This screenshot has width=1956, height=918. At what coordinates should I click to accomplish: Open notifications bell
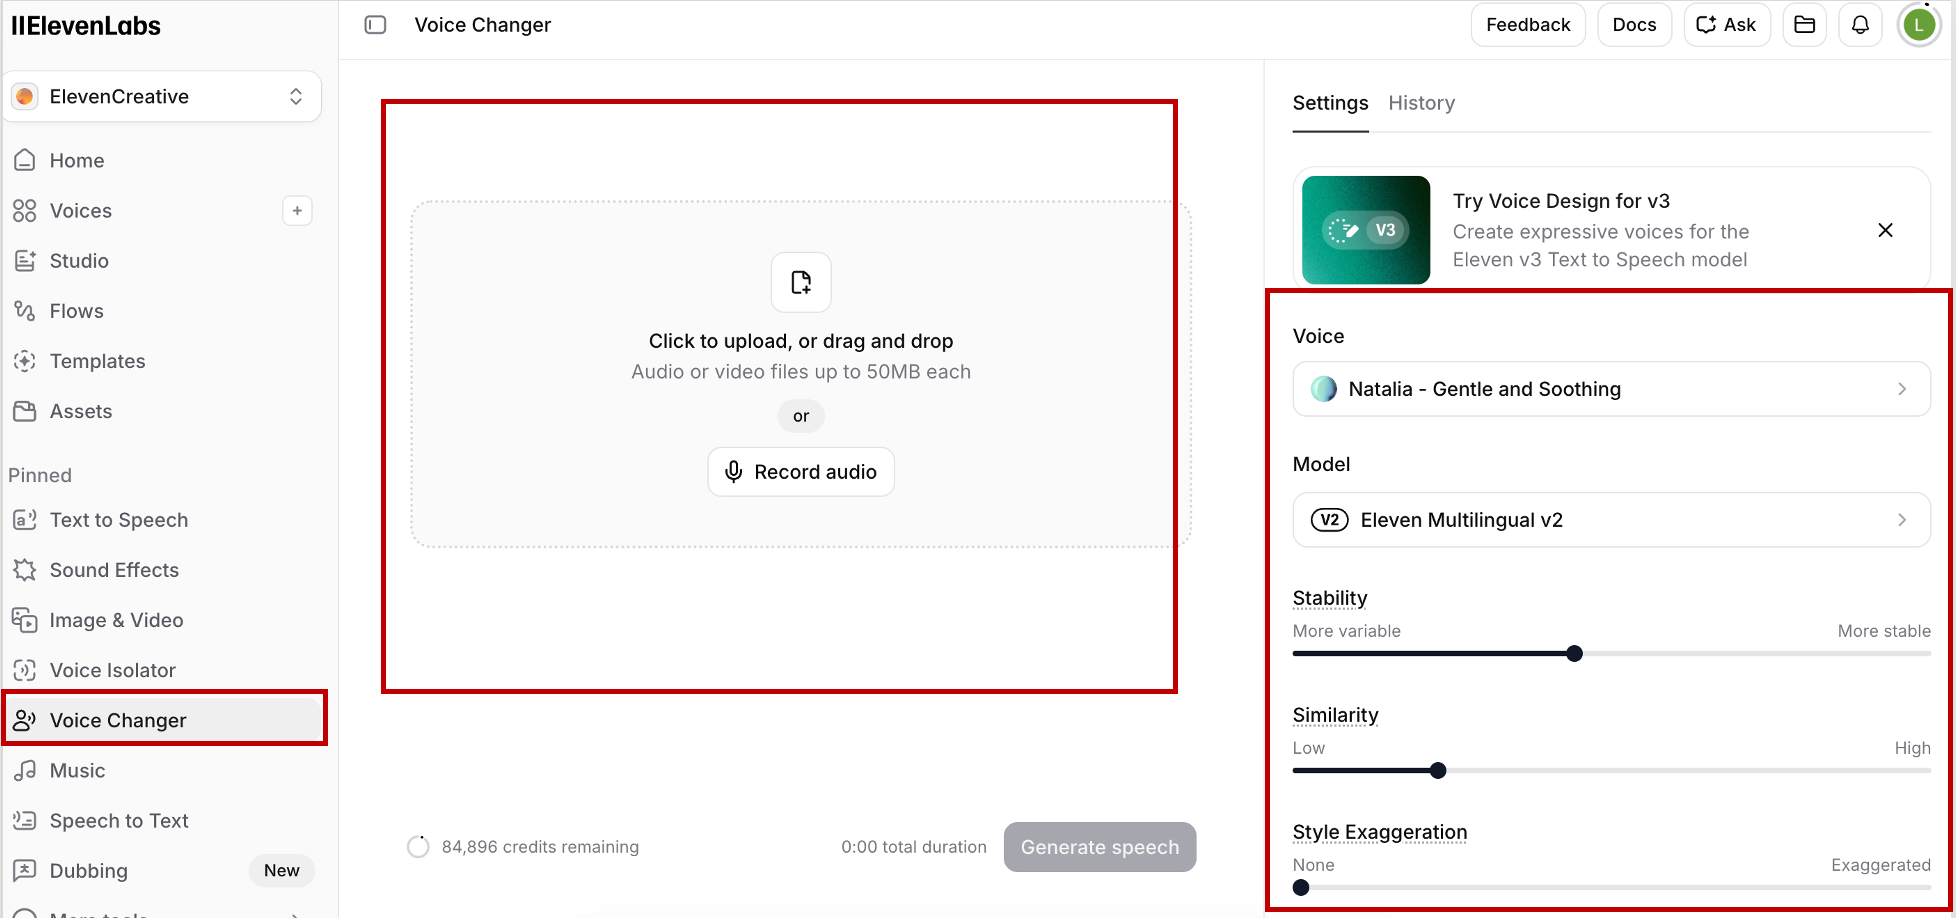pyautogui.click(x=1860, y=25)
